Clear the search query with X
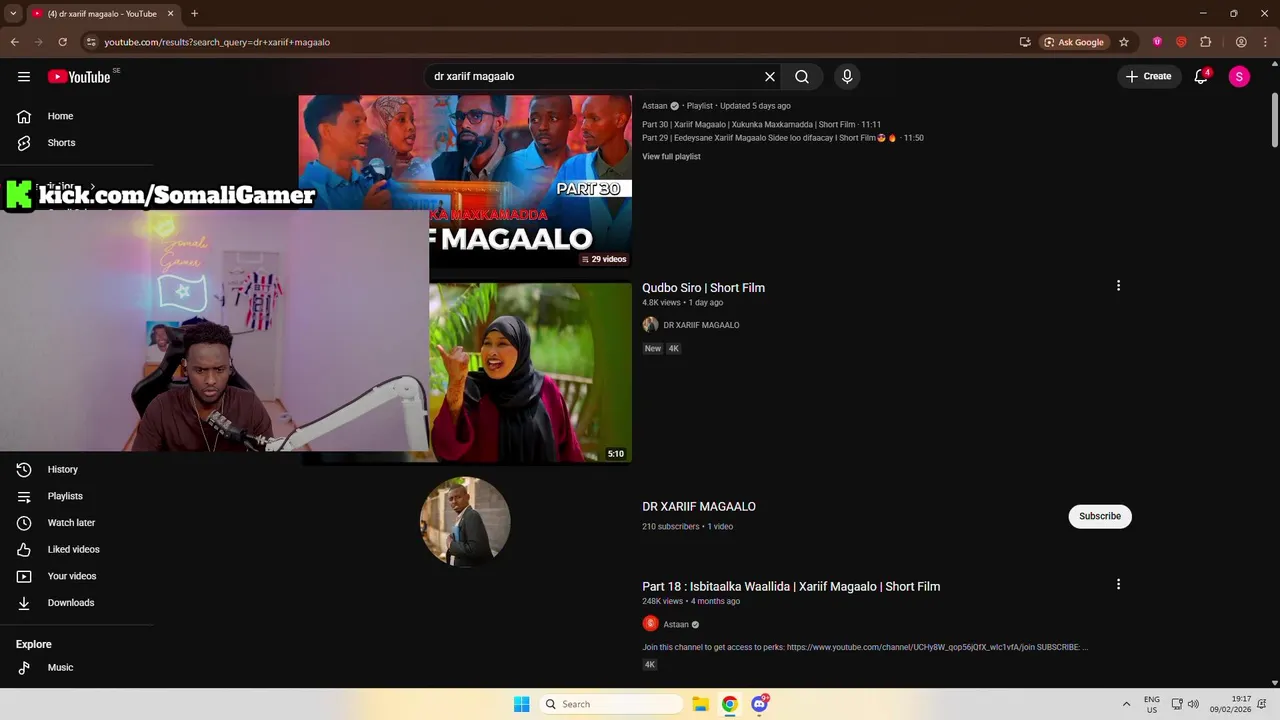Screen dimensions: 1280x720 (x=770, y=76)
